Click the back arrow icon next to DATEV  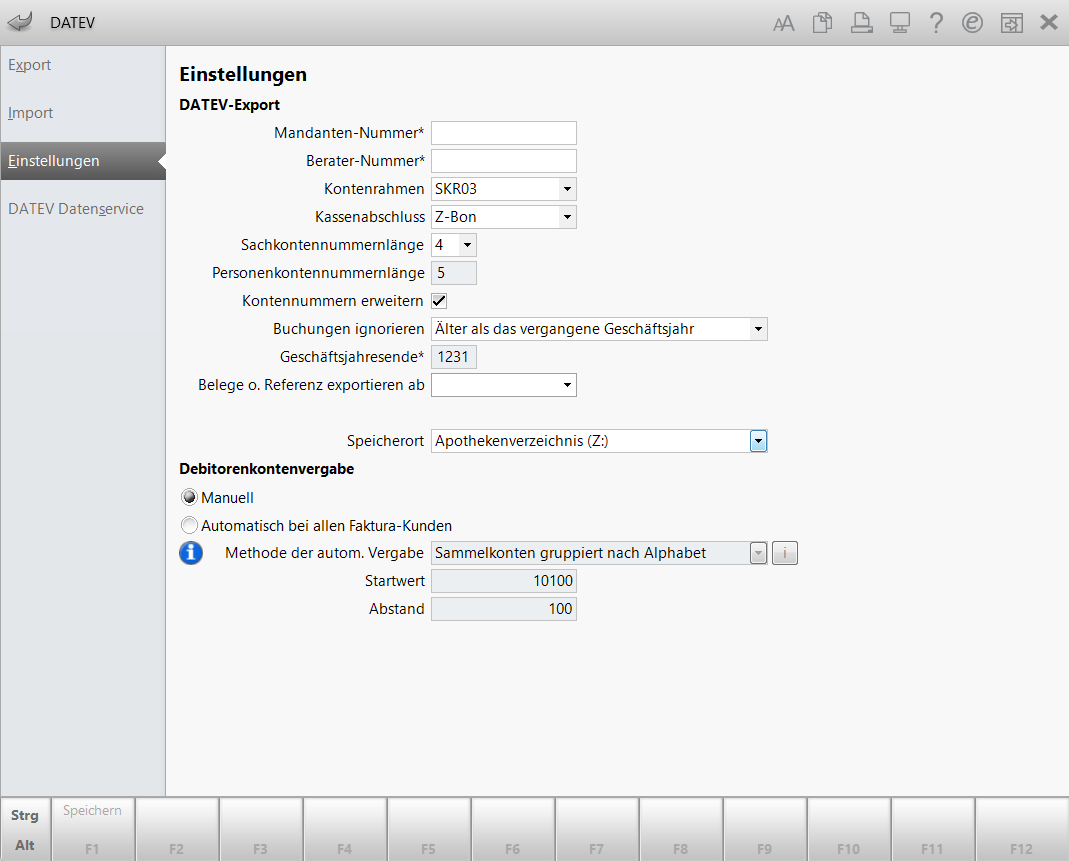pyautogui.click(x=19, y=22)
